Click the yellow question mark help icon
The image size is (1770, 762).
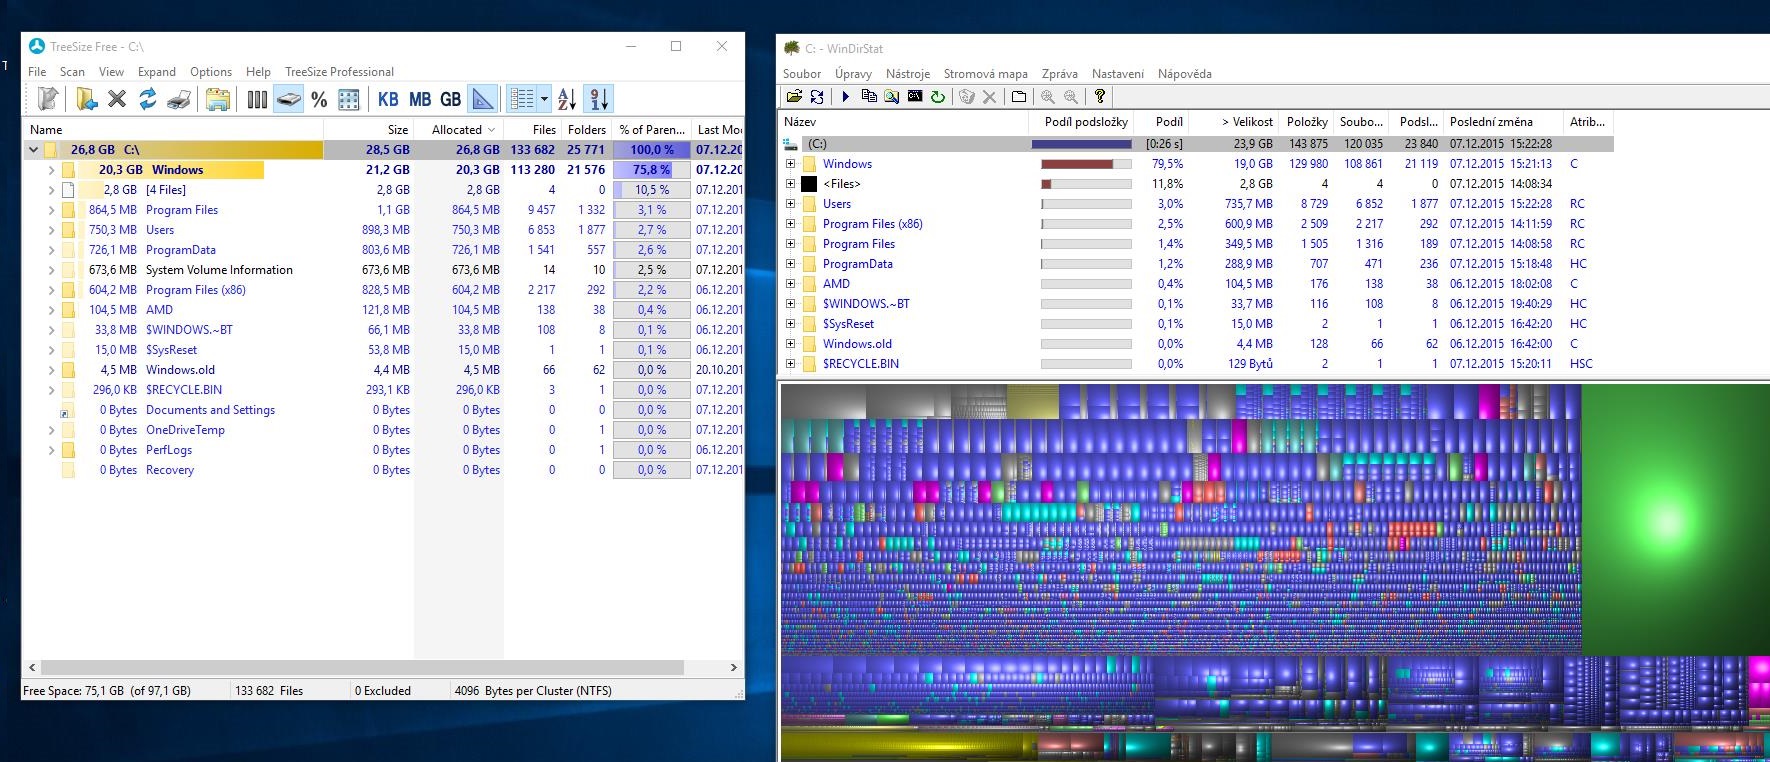[x=1099, y=97]
